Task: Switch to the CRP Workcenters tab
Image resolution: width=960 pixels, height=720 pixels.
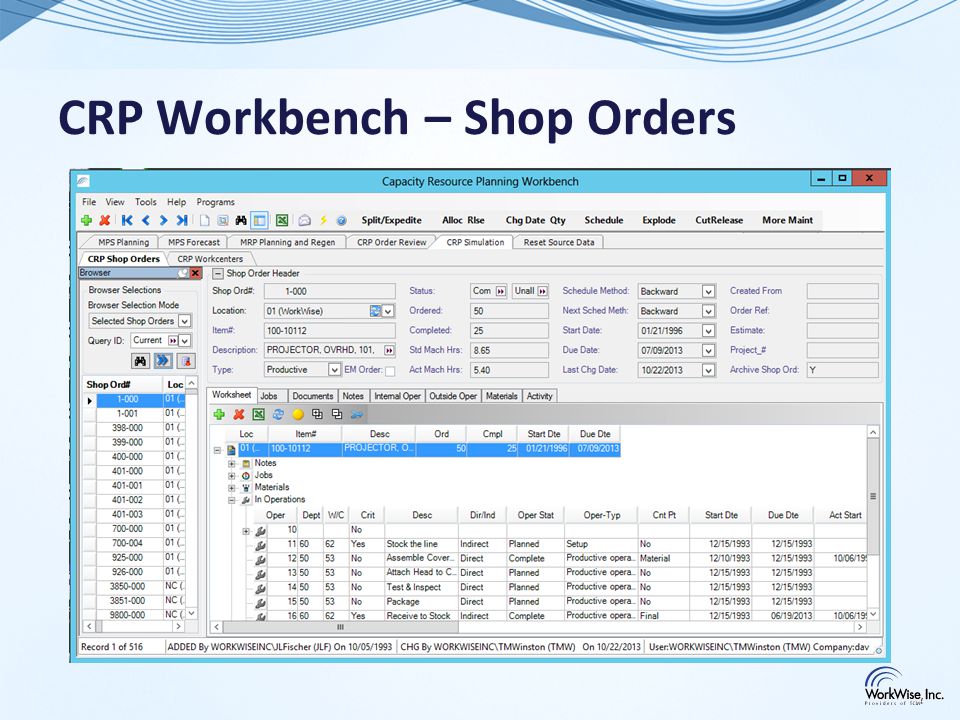Action: coord(210,259)
